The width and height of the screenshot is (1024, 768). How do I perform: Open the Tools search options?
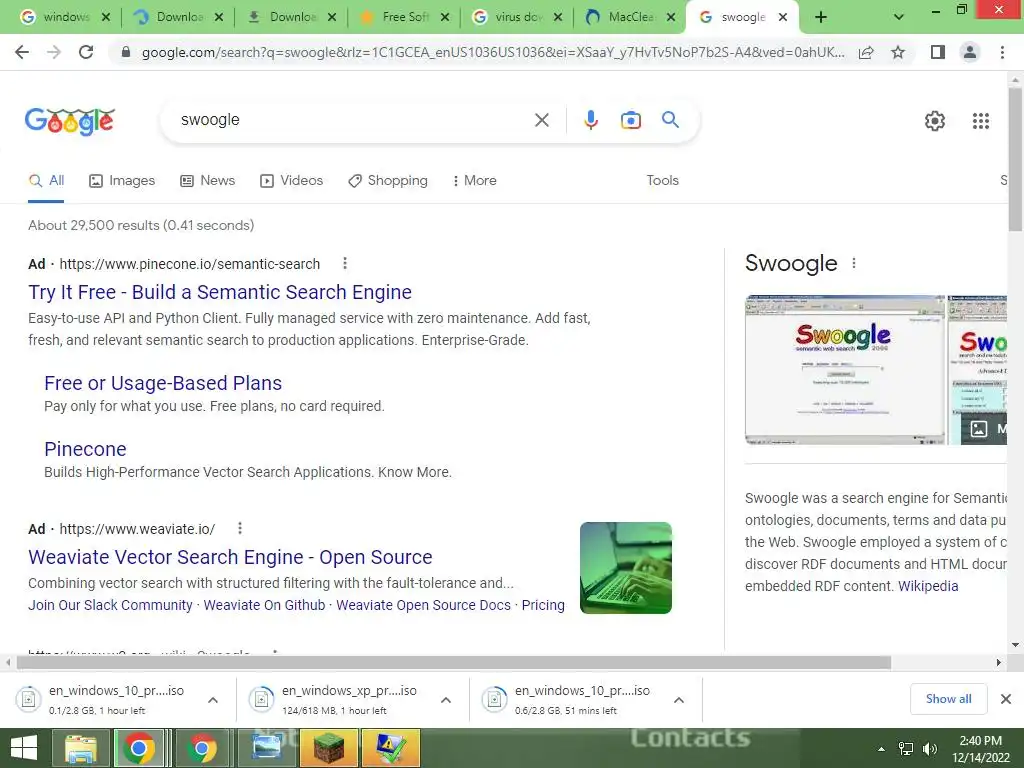pos(662,181)
